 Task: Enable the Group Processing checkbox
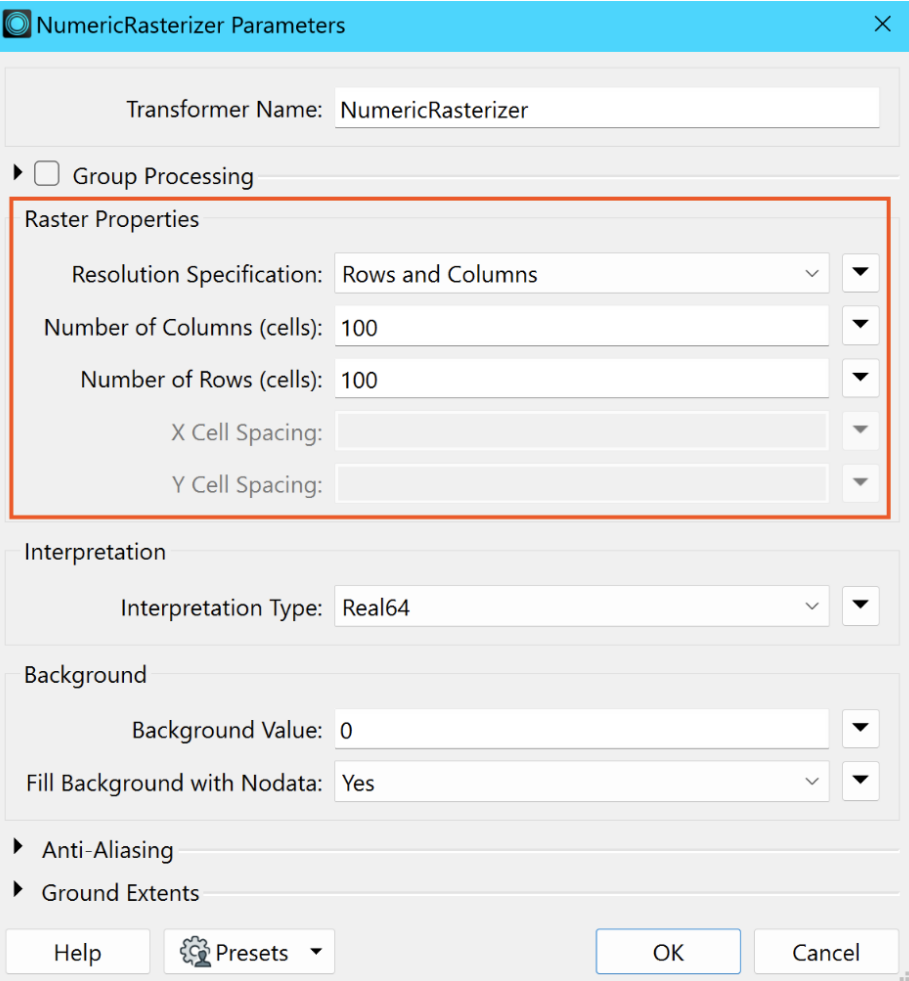(x=47, y=174)
